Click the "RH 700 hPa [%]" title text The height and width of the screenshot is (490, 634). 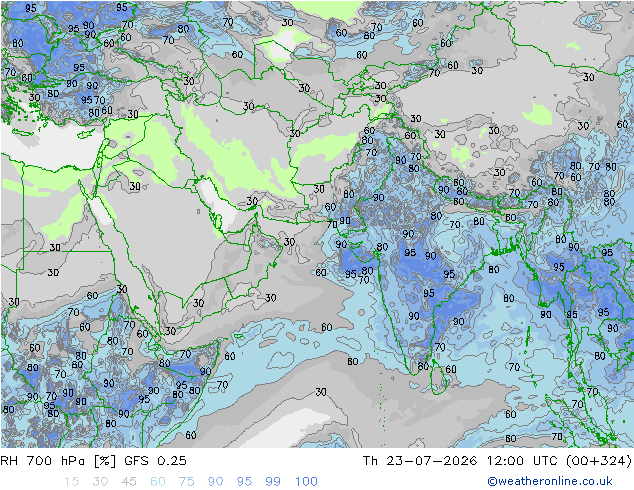[58, 461]
